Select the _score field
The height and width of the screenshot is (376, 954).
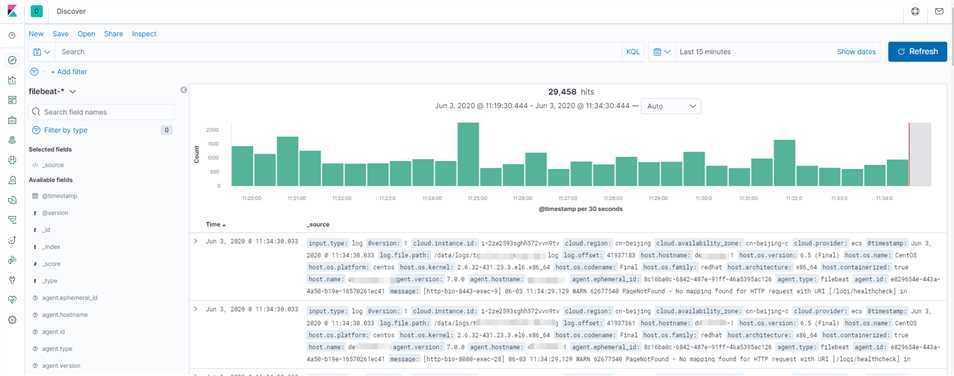point(51,264)
